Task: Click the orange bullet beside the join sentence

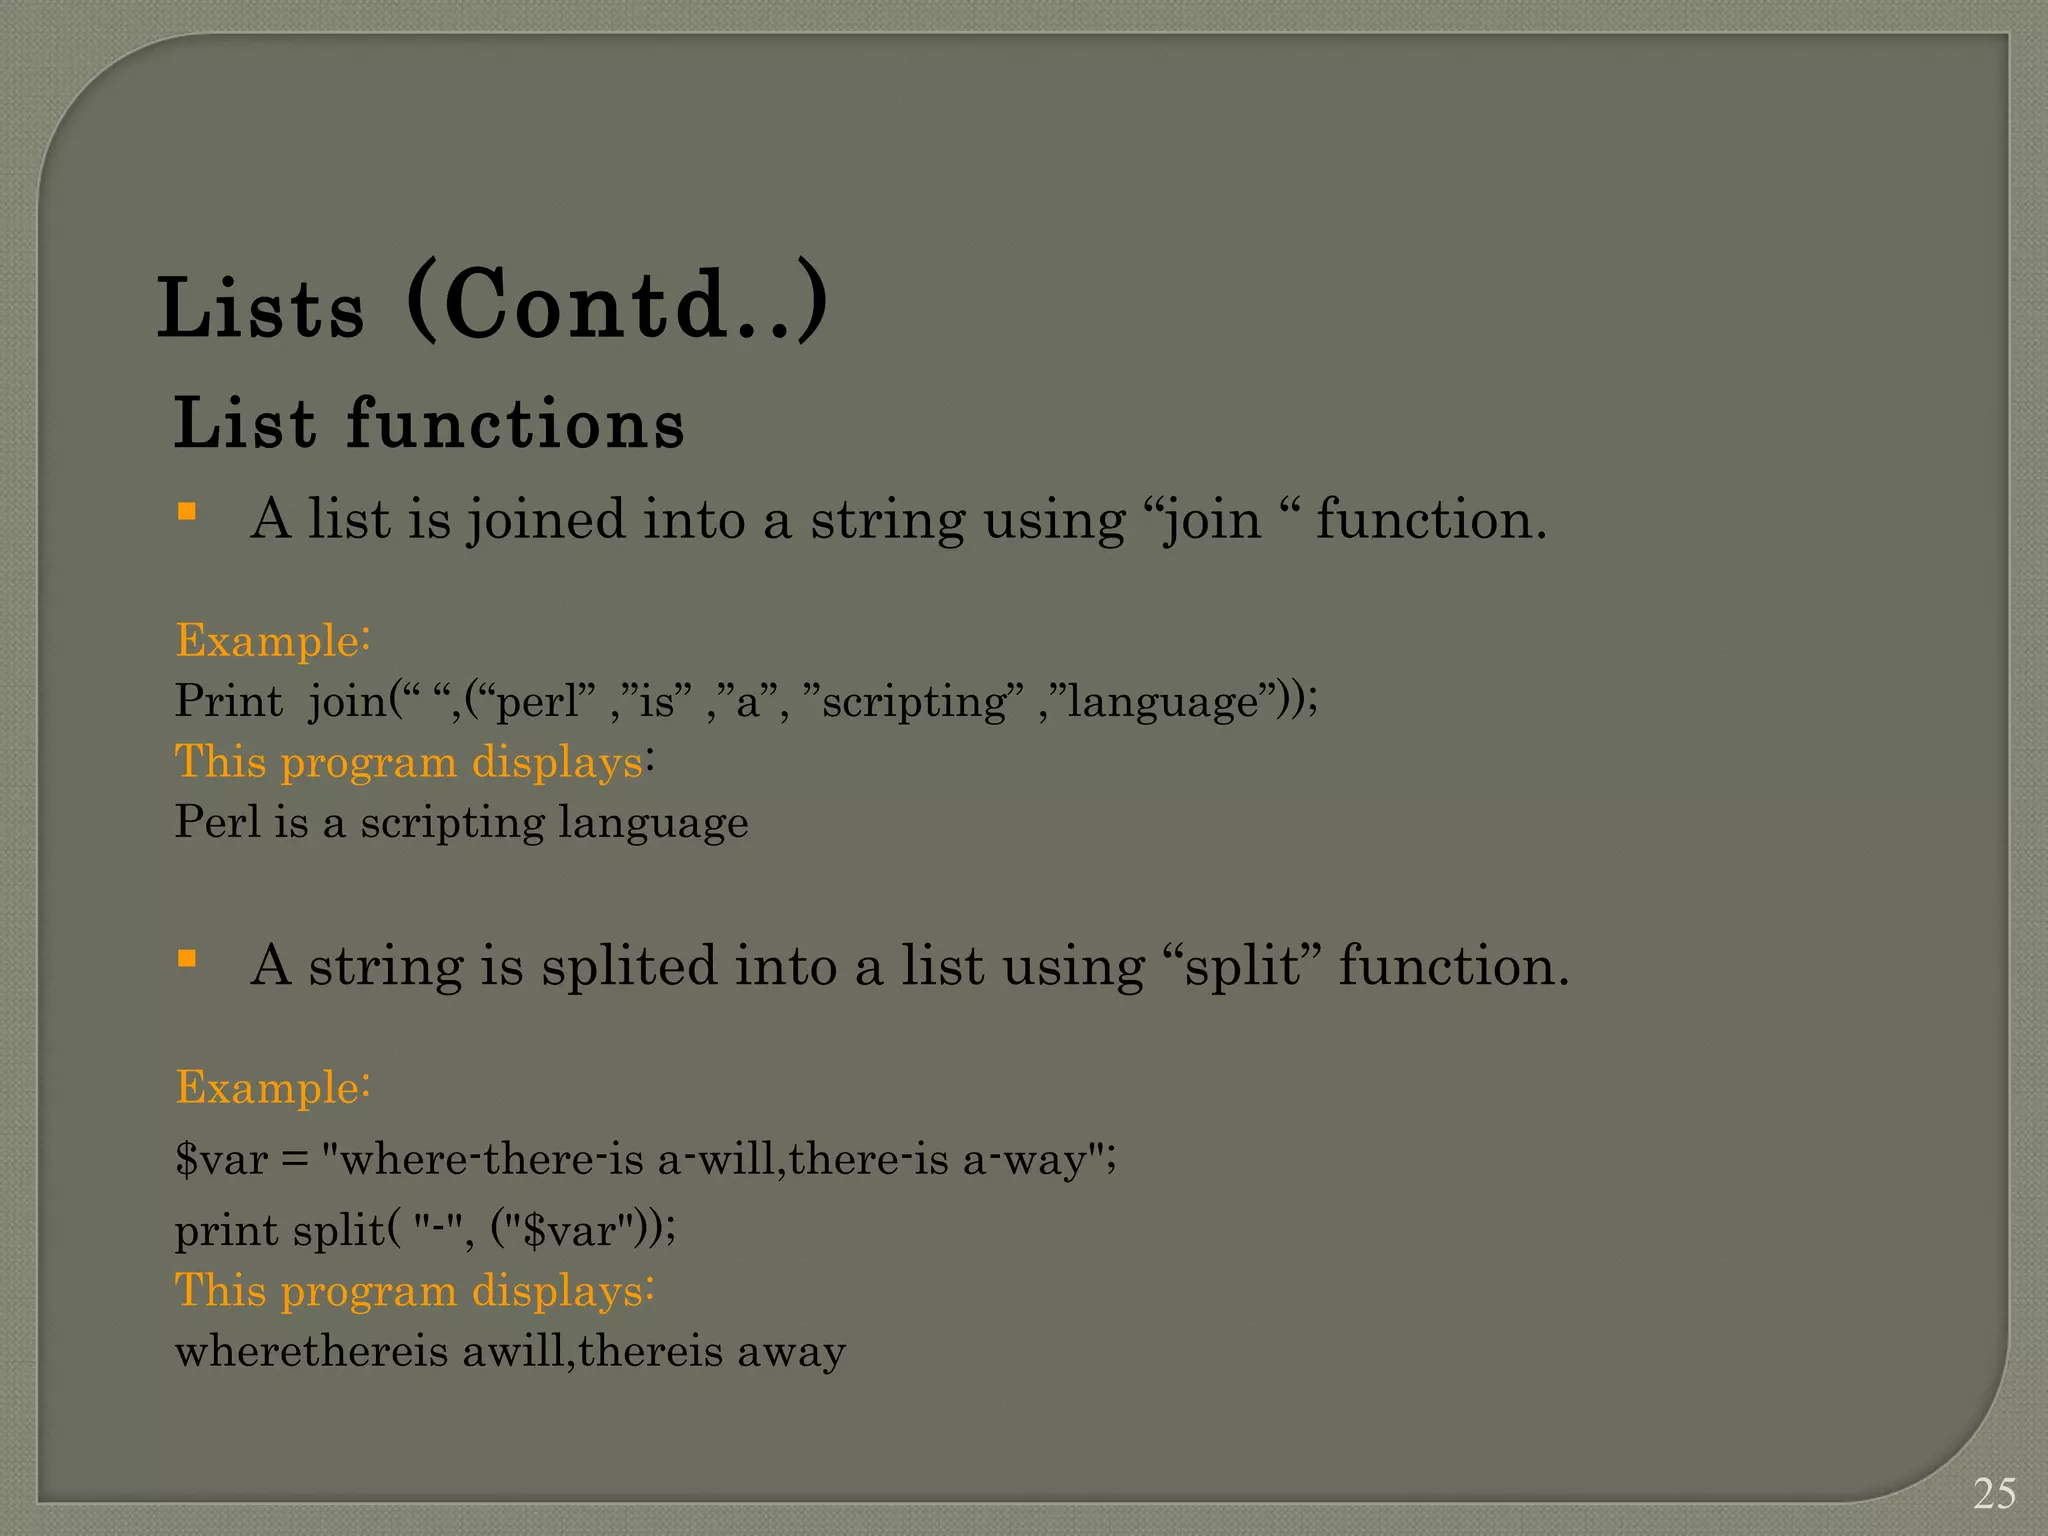Action: click(186, 512)
